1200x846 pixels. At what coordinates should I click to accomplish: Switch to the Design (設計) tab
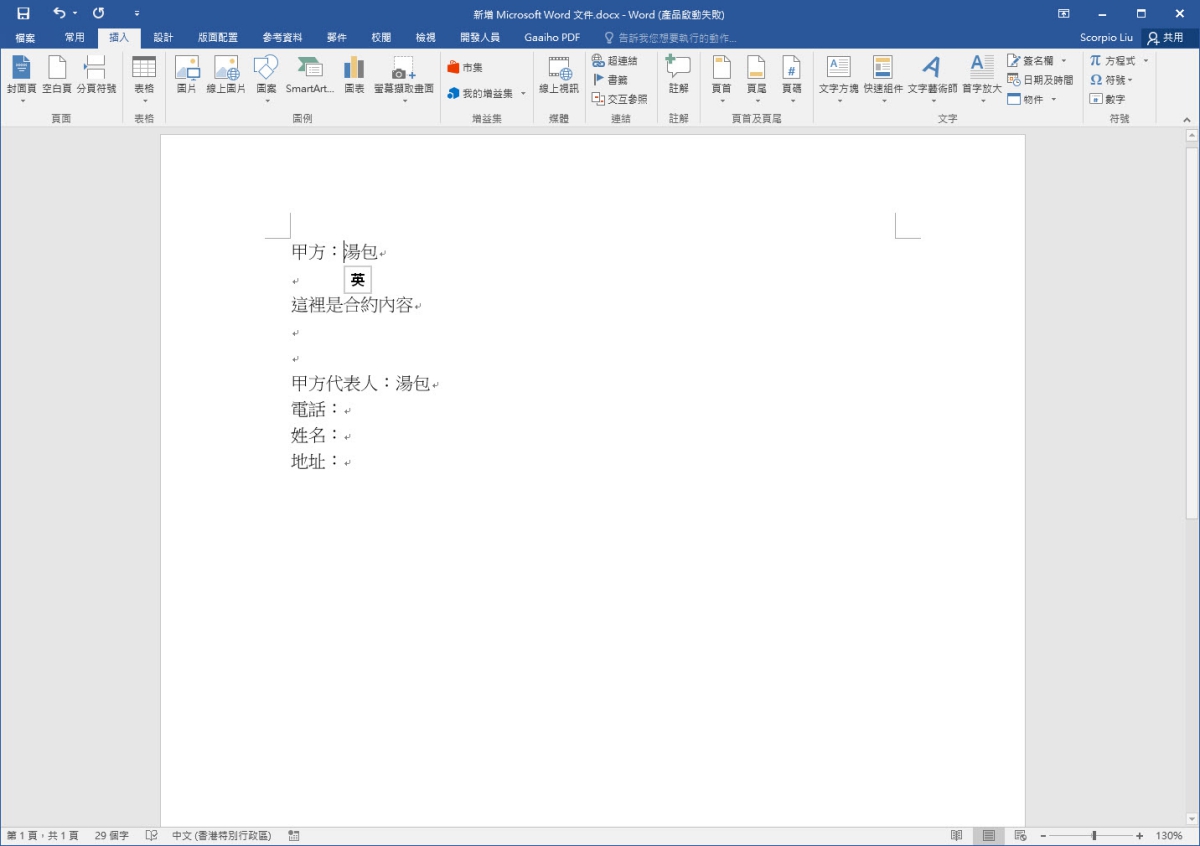163,37
